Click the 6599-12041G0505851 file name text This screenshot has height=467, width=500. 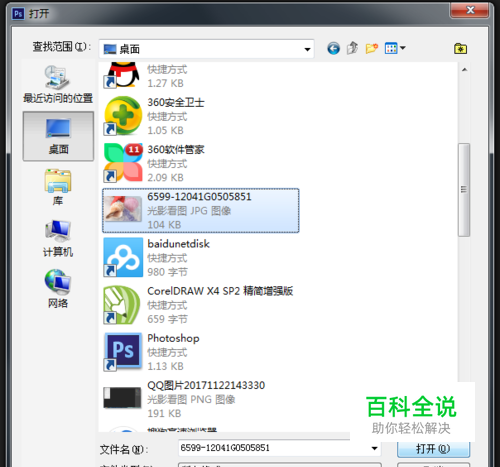[199, 197]
